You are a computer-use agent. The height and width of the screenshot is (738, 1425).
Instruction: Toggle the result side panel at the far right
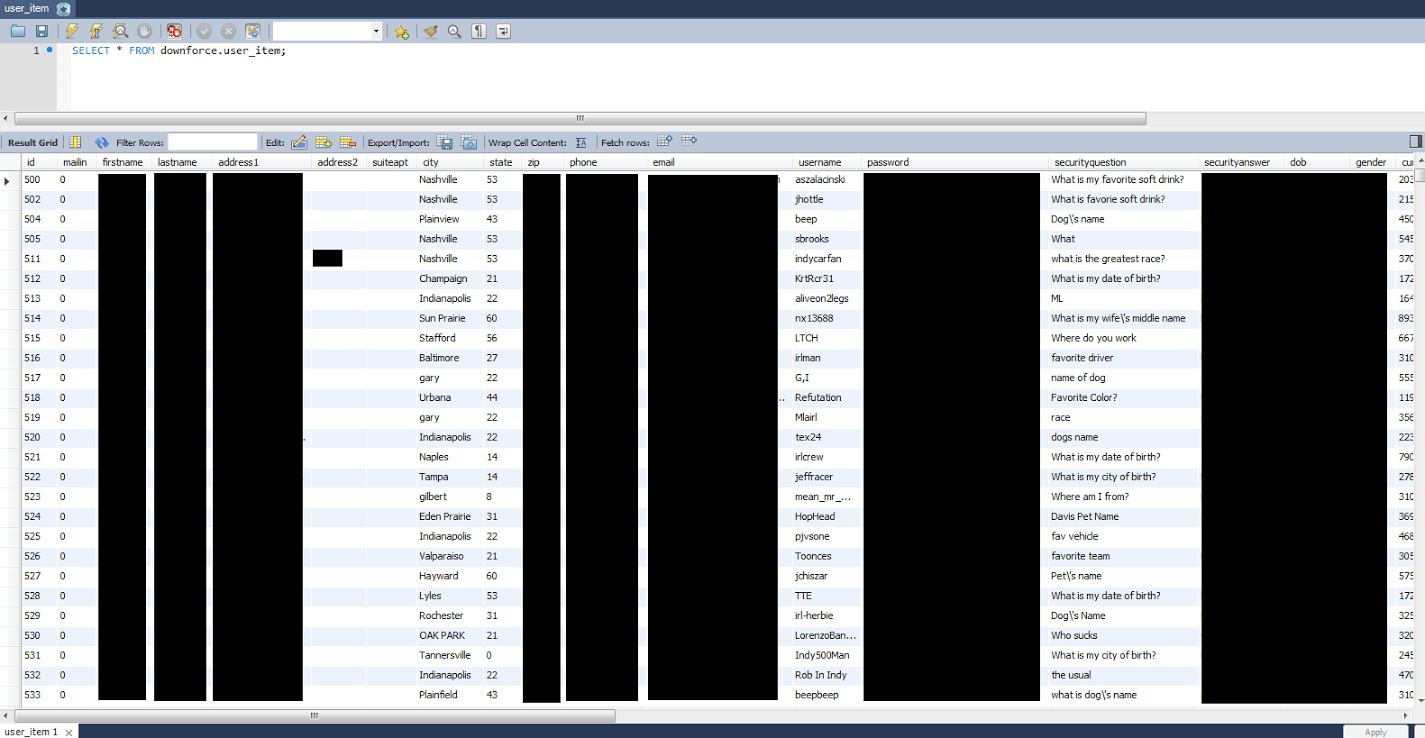pos(1414,142)
